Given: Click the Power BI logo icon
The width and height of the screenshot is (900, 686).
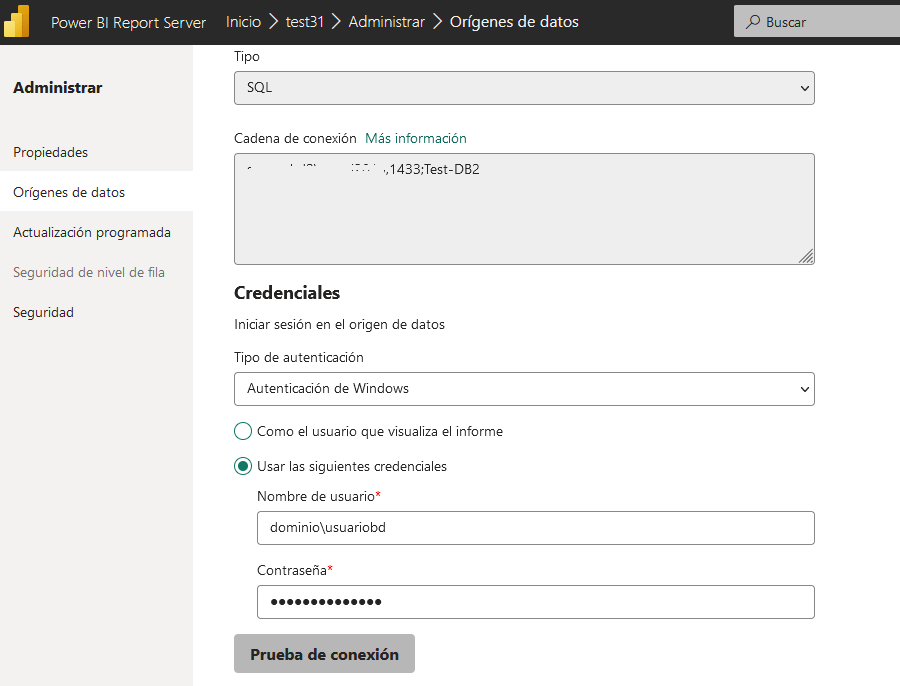Looking at the screenshot, I should (17, 21).
